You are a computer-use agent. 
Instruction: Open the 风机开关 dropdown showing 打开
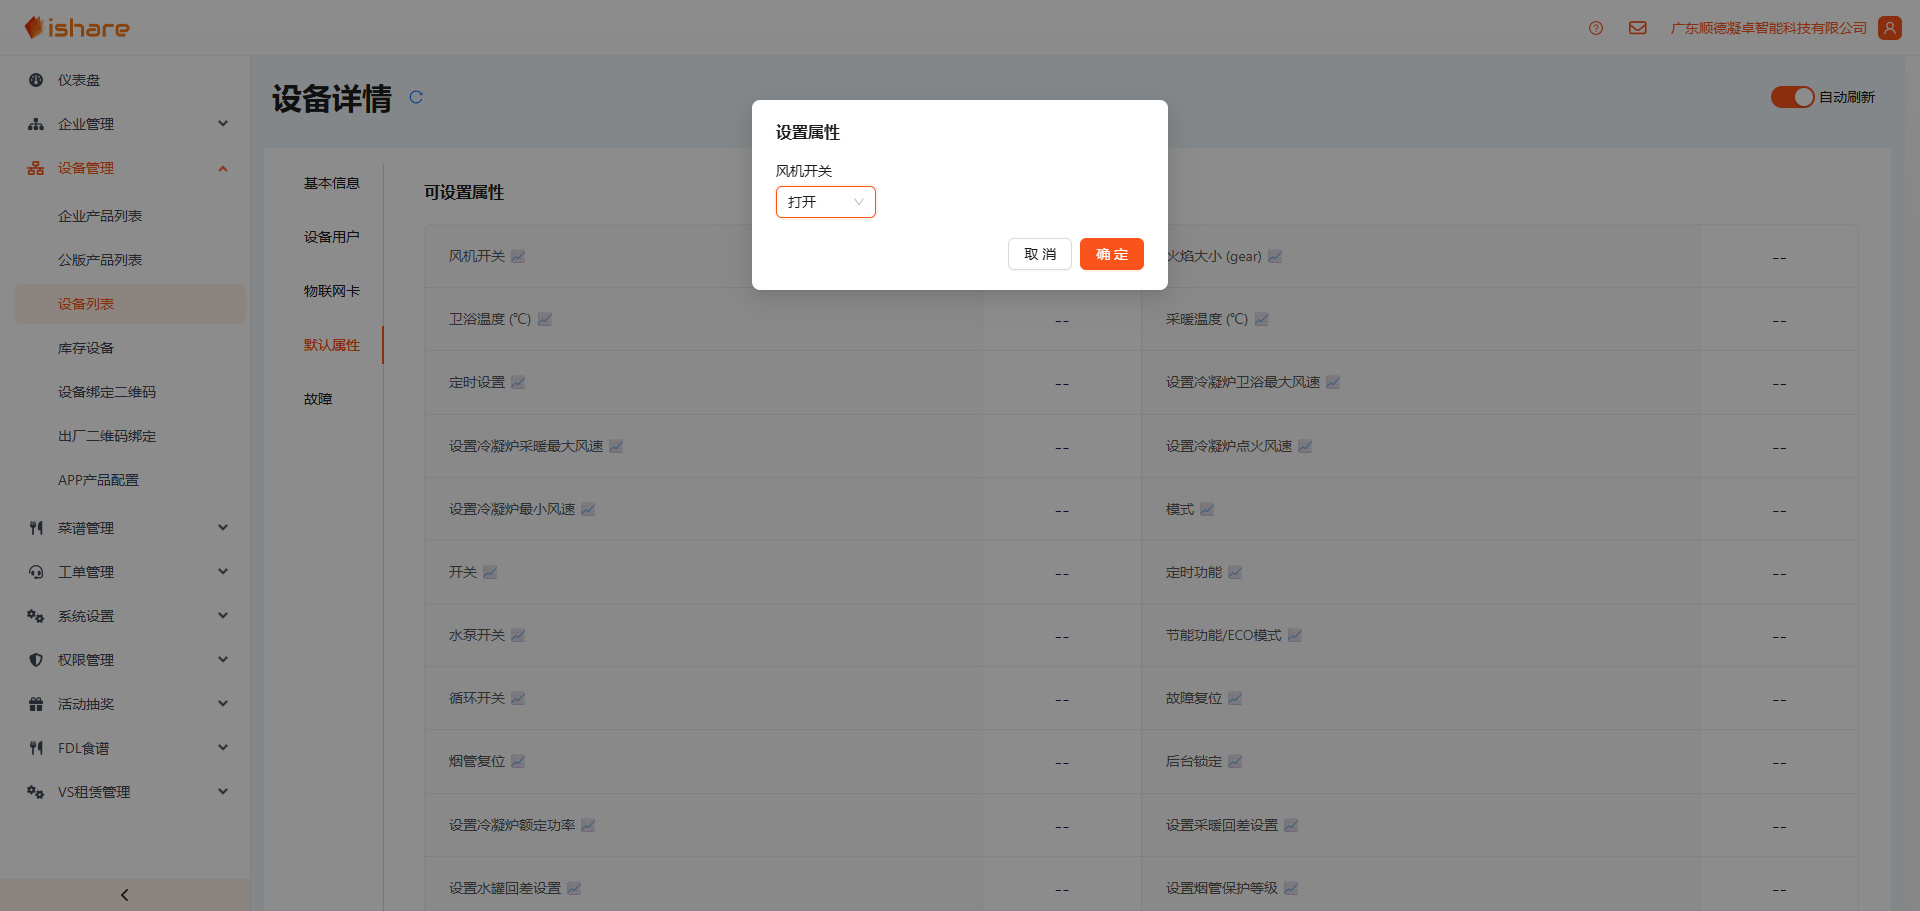point(825,202)
